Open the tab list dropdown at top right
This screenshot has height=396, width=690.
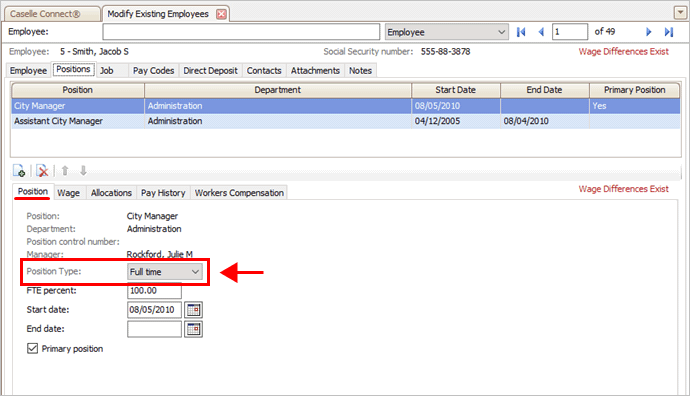coord(680,13)
